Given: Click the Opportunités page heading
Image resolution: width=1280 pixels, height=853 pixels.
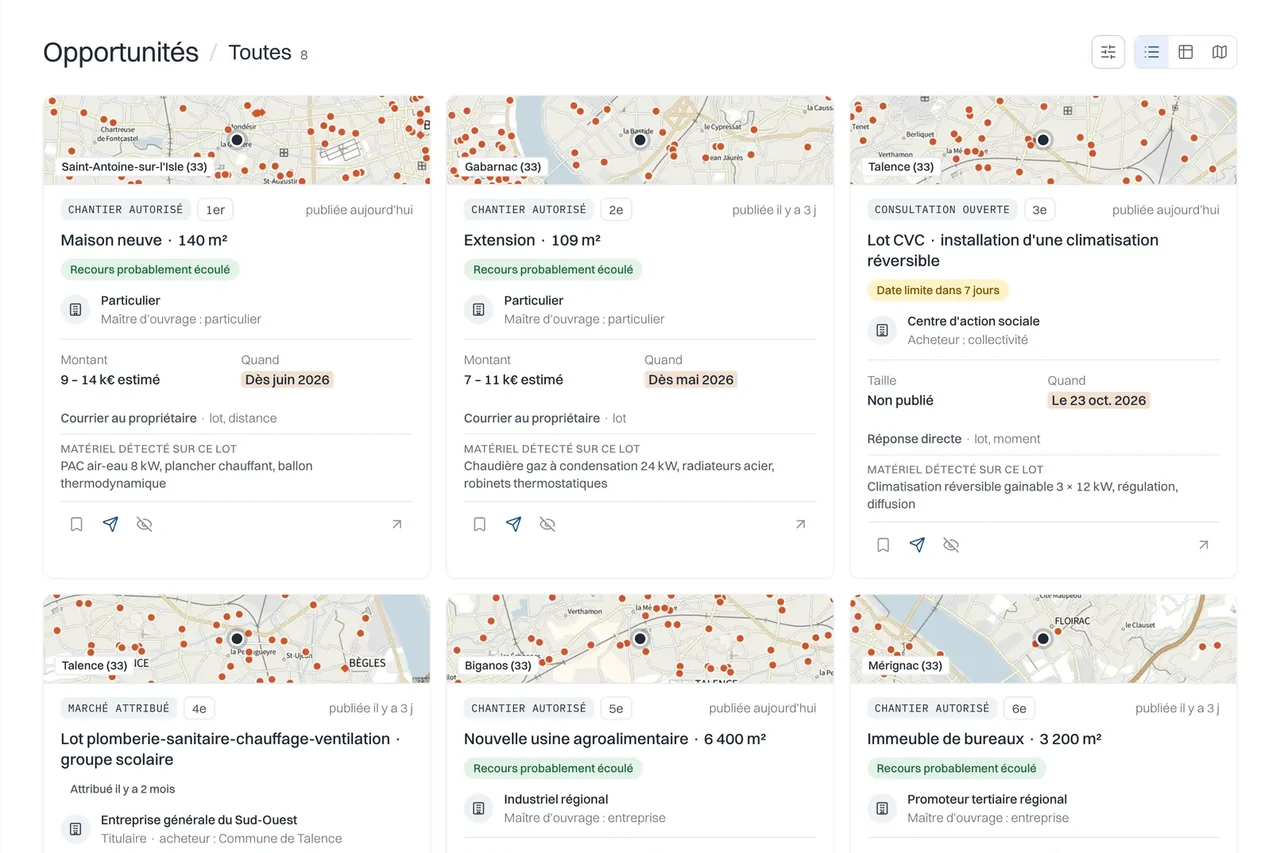Looking at the screenshot, I should click(121, 52).
